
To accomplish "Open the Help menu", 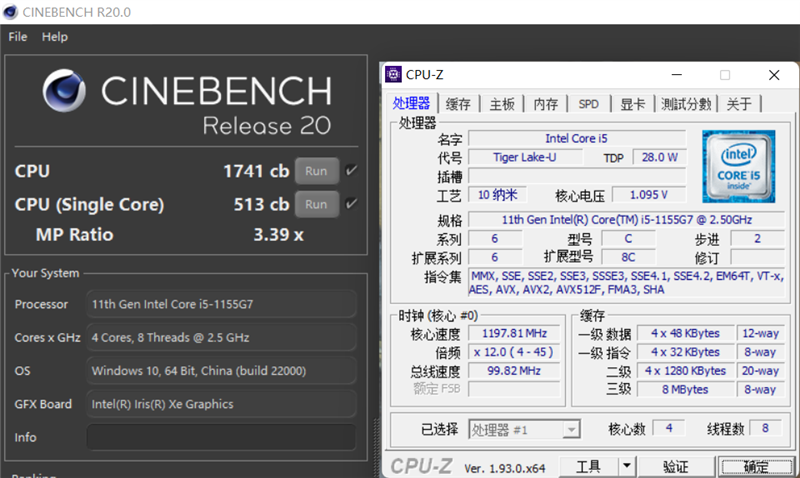I will pos(55,37).
